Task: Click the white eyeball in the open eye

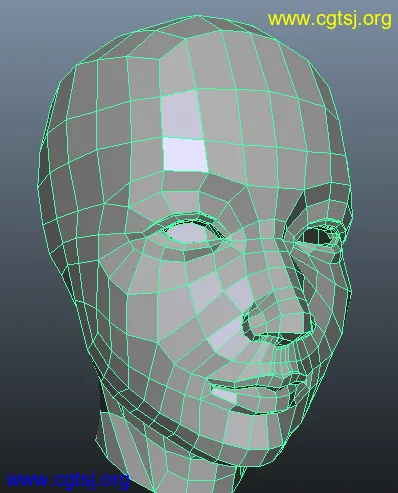Action: click(189, 233)
